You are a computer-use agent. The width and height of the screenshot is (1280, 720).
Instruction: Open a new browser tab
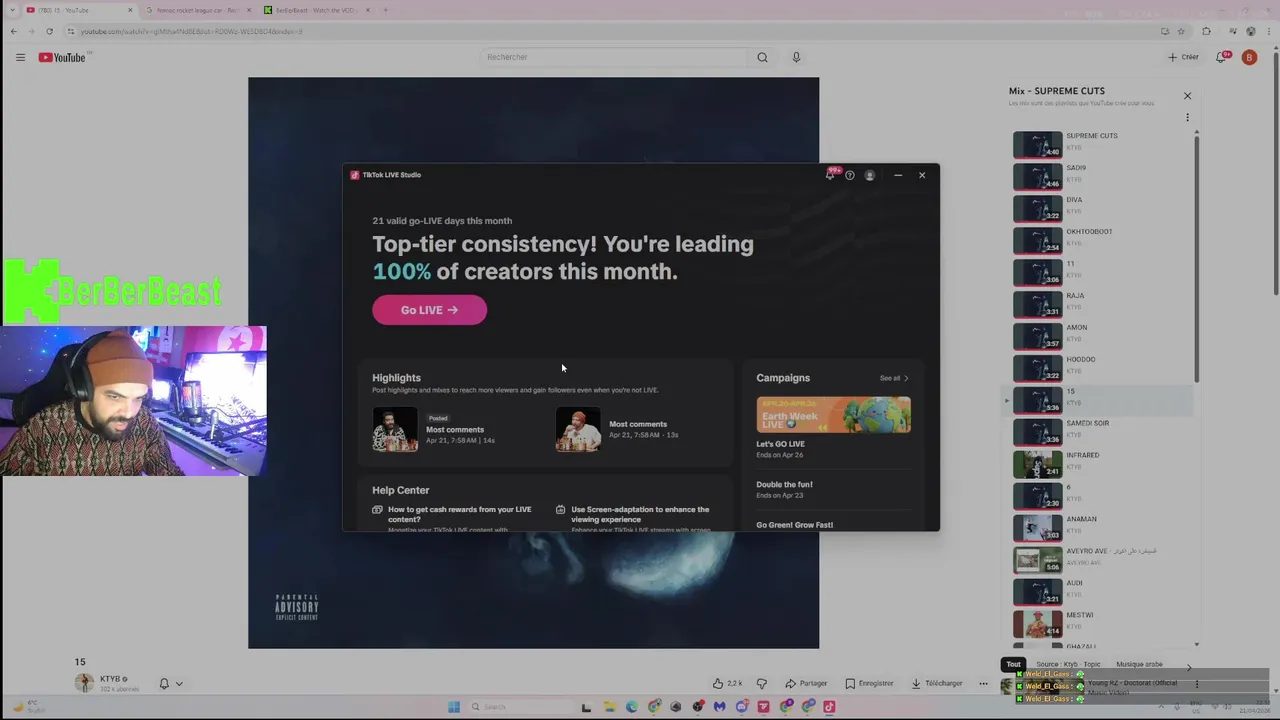tap(386, 10)
